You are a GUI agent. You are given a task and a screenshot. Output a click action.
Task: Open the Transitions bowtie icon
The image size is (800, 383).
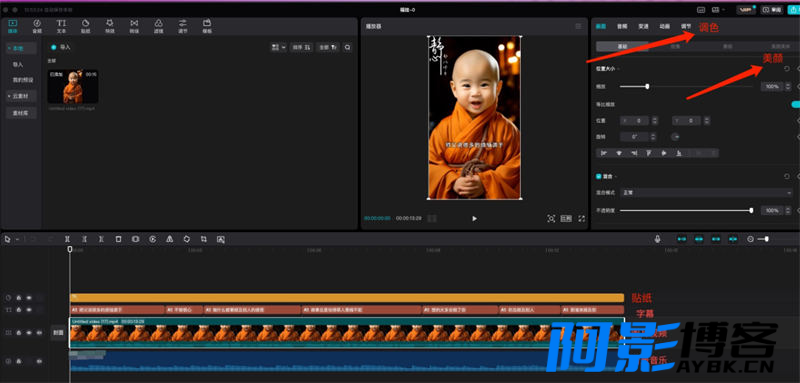pyautogui.click(x=134, y=26)
